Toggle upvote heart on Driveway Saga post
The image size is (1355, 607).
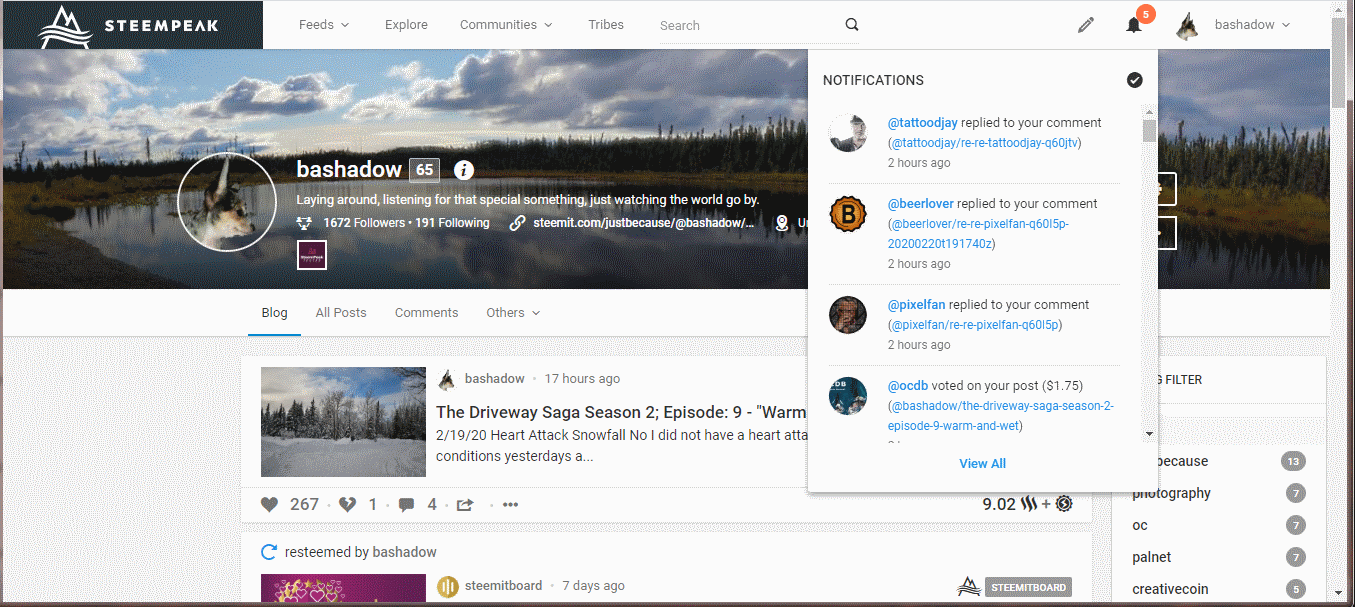[x=269, y=505]
